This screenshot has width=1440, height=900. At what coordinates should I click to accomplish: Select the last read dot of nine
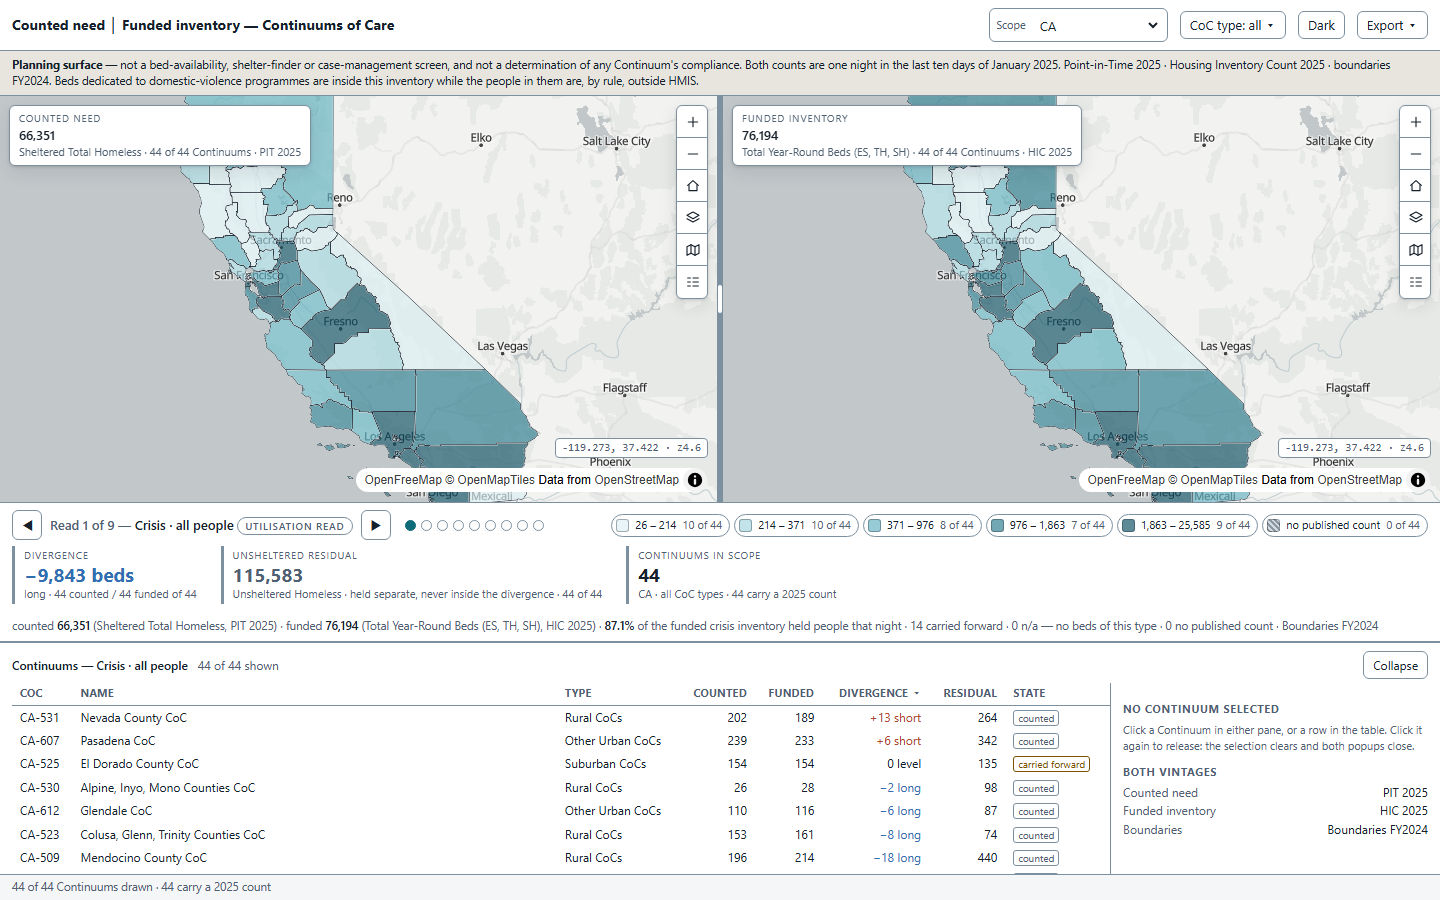point(538,525)
